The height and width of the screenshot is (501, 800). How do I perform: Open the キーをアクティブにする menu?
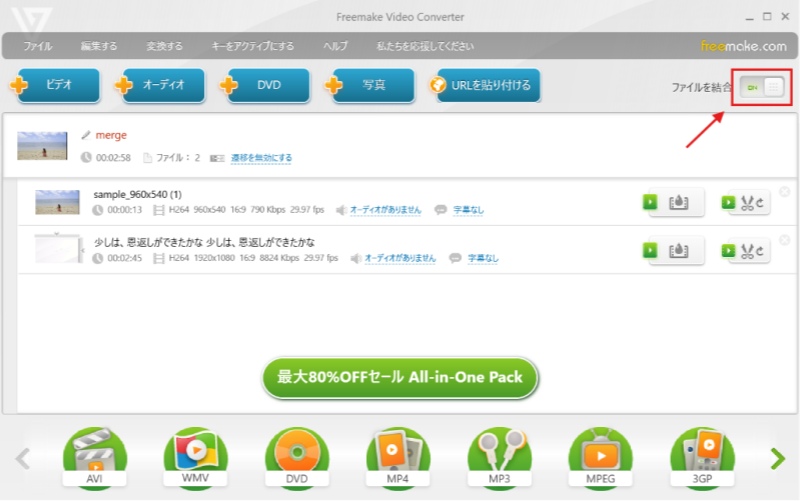(x=253, y=46)
